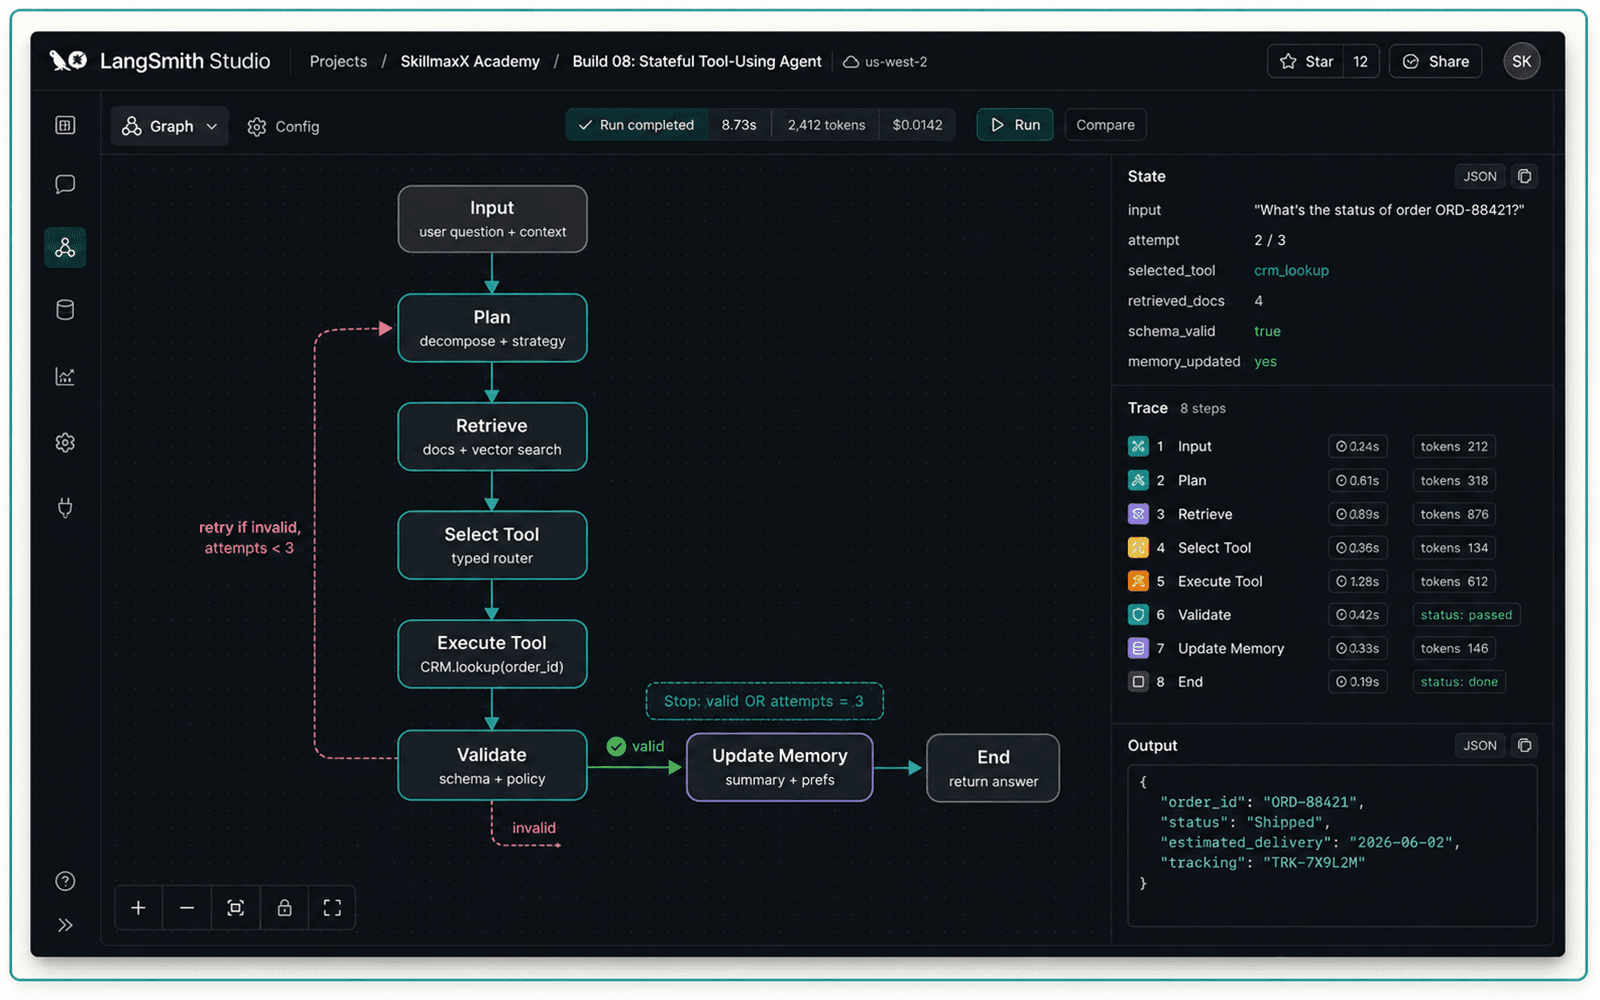The image size is (1600, 1000).
Task: Copy the State panel contents
Action: point(1524,176)
